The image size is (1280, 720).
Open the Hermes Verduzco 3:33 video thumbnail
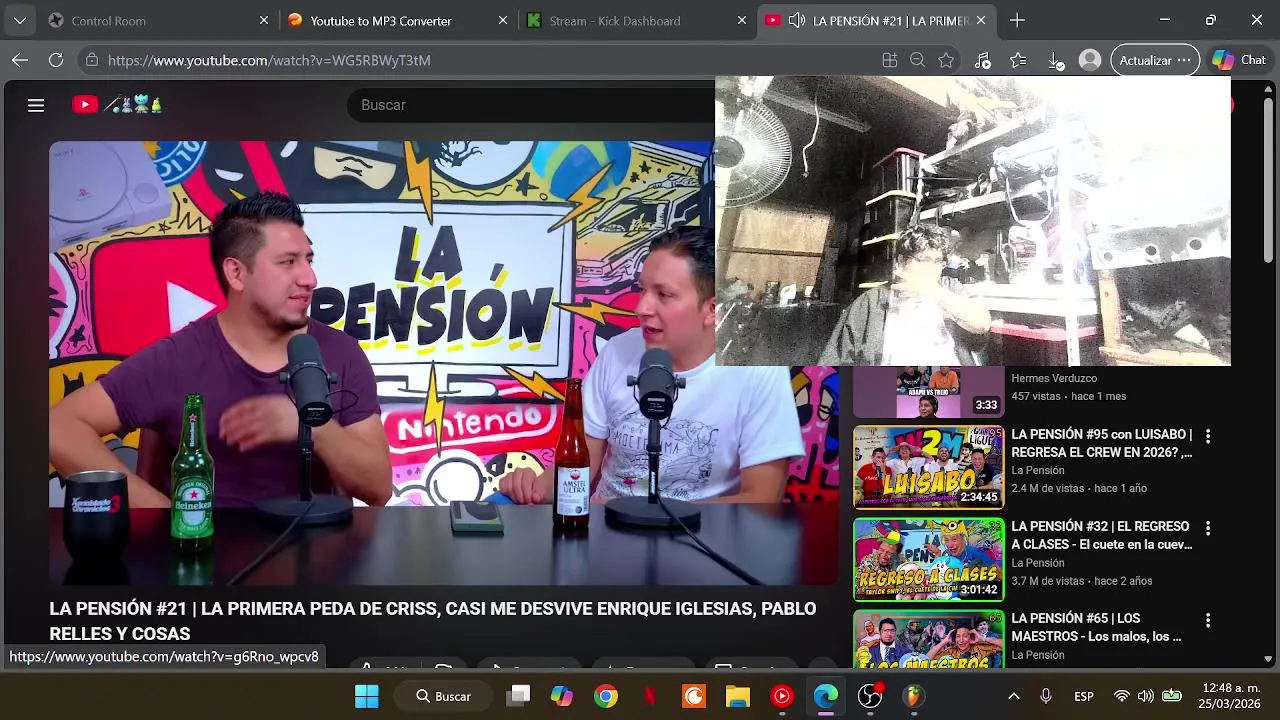coord(928,392)
